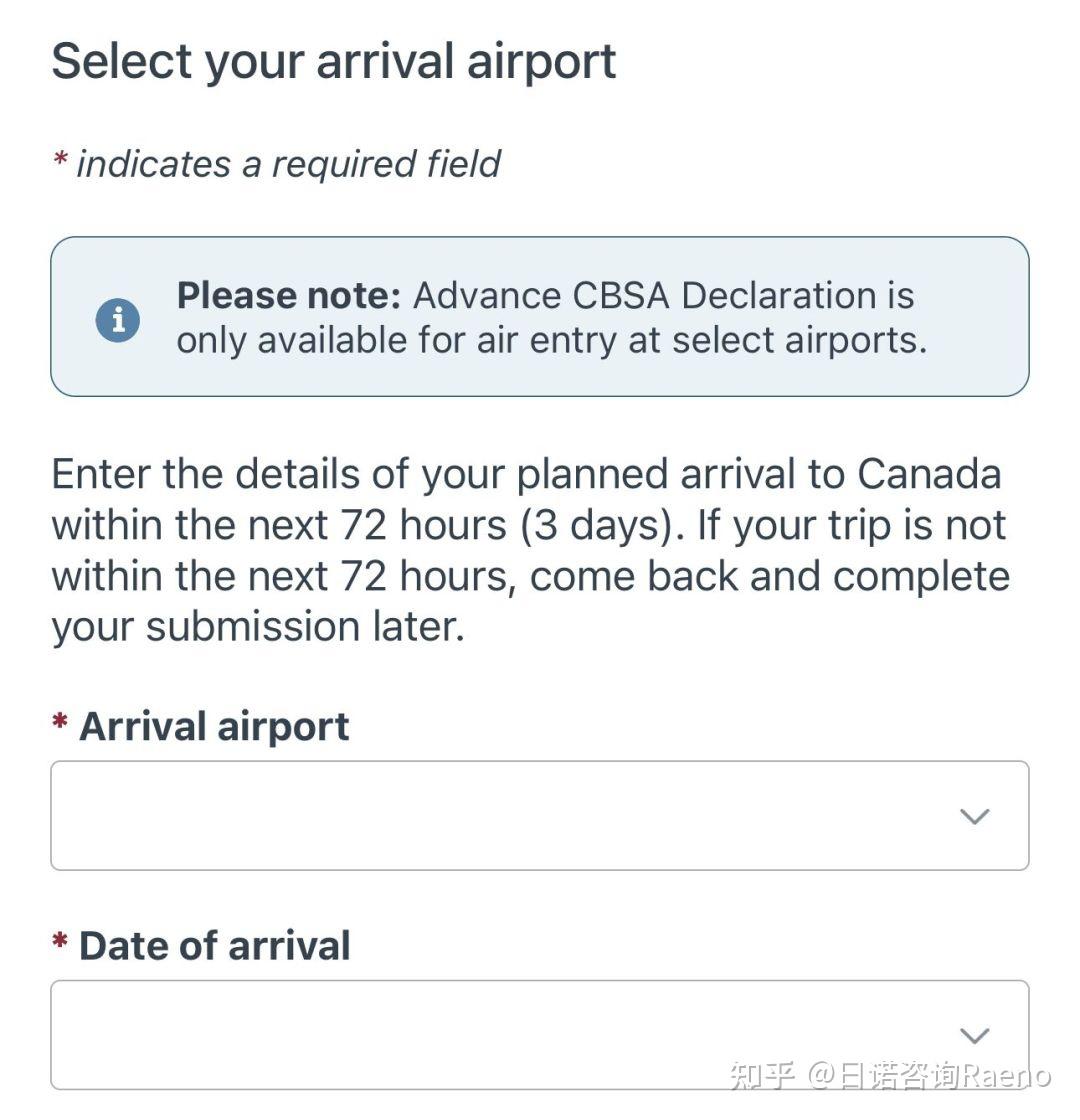Image resolution: width=1080 pixels, height=1120 pixels.
Task: Click the red asterisk beside Date of arrival
Action: coord(60,941)
